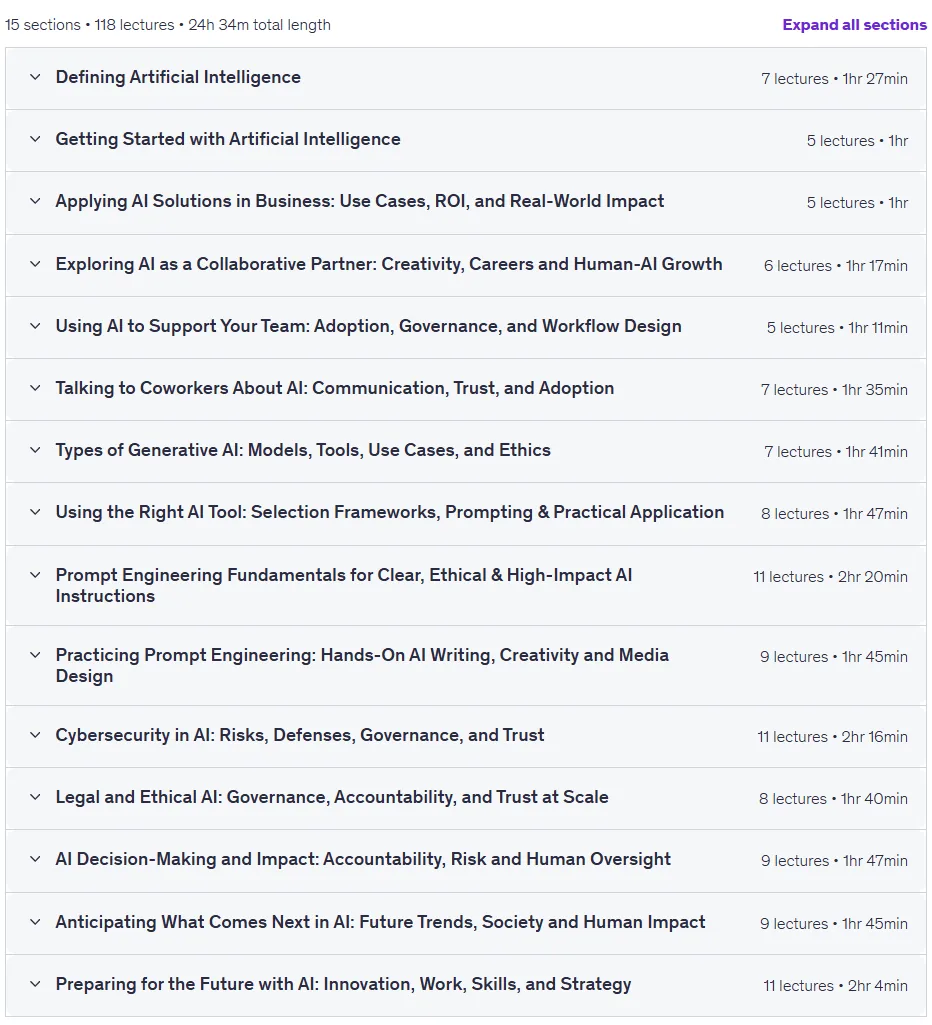Click the Prompt Engineering Fundamentals 2hr 20min label

coord(873,577)
